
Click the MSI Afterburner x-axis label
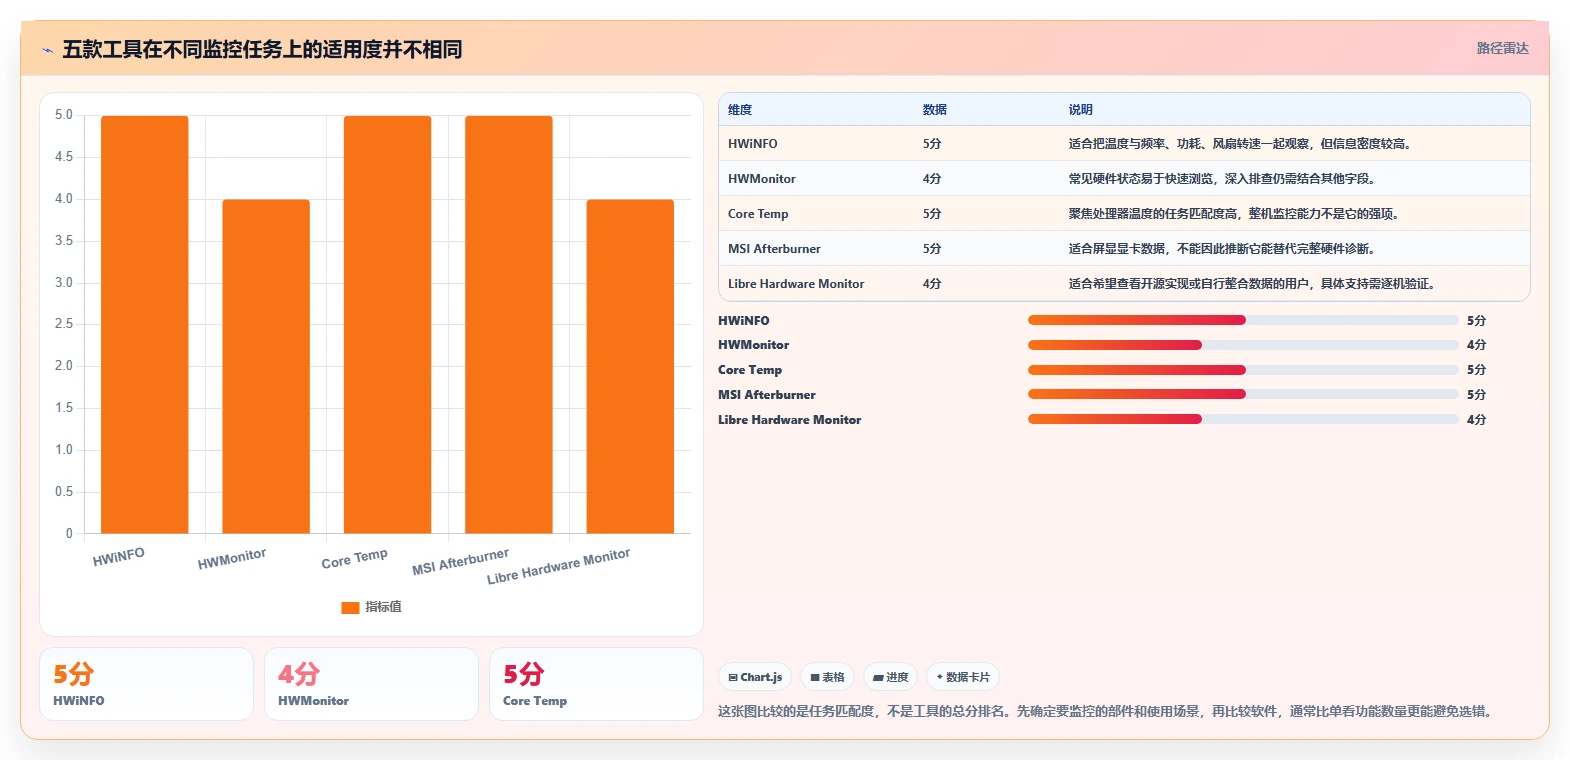pyautogui.click(x=461, y=561)
